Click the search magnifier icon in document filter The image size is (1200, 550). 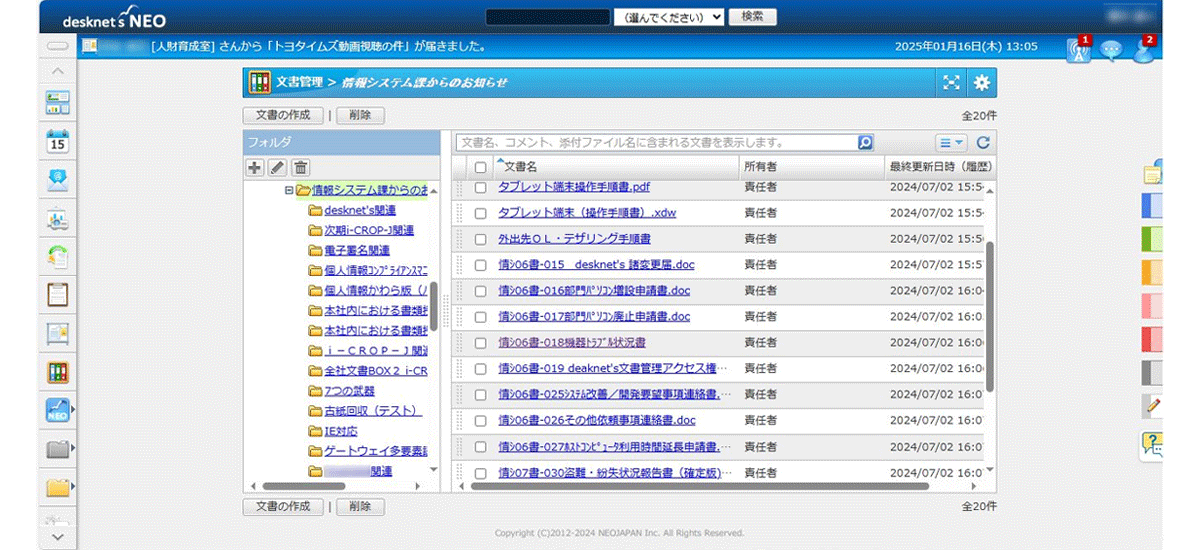tap(865, 143)
